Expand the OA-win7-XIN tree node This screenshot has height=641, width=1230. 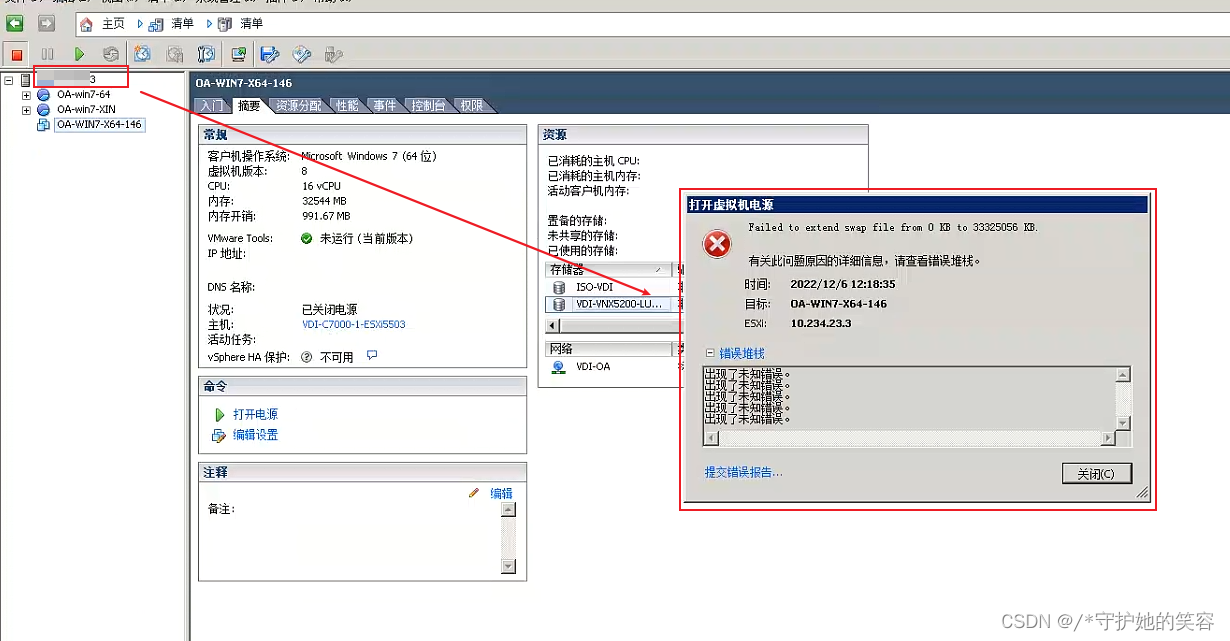tap(27, 110)
